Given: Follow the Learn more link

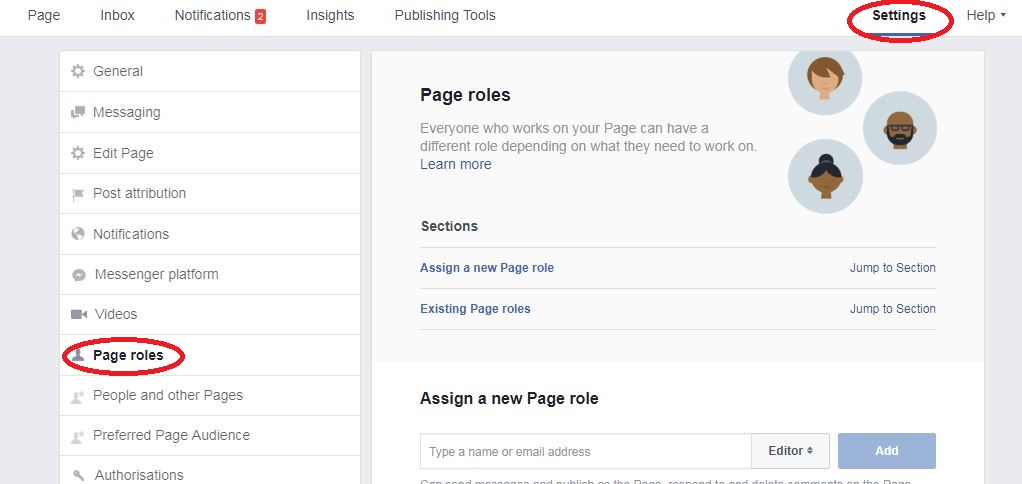Looking at the screenshot, I should click(456, 164).
